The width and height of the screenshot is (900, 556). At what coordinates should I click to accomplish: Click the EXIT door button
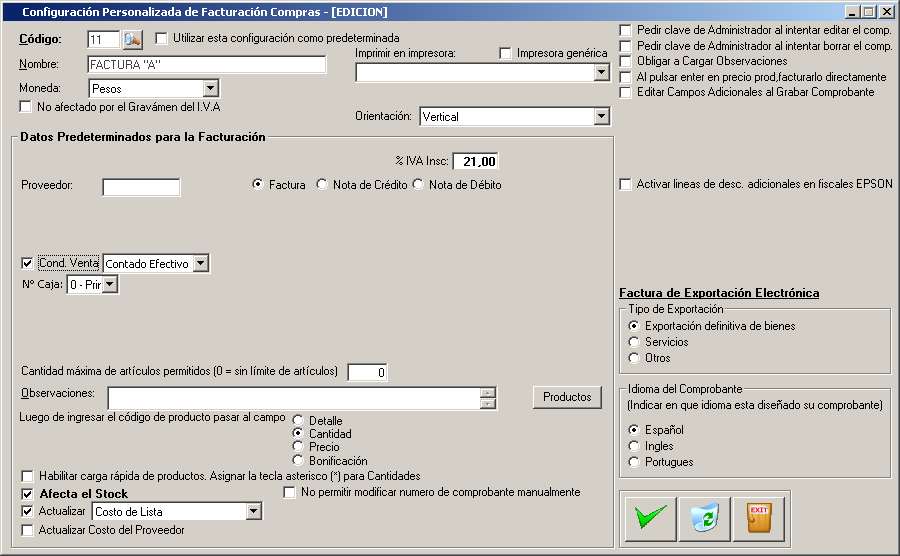click(x=759, y=519)
